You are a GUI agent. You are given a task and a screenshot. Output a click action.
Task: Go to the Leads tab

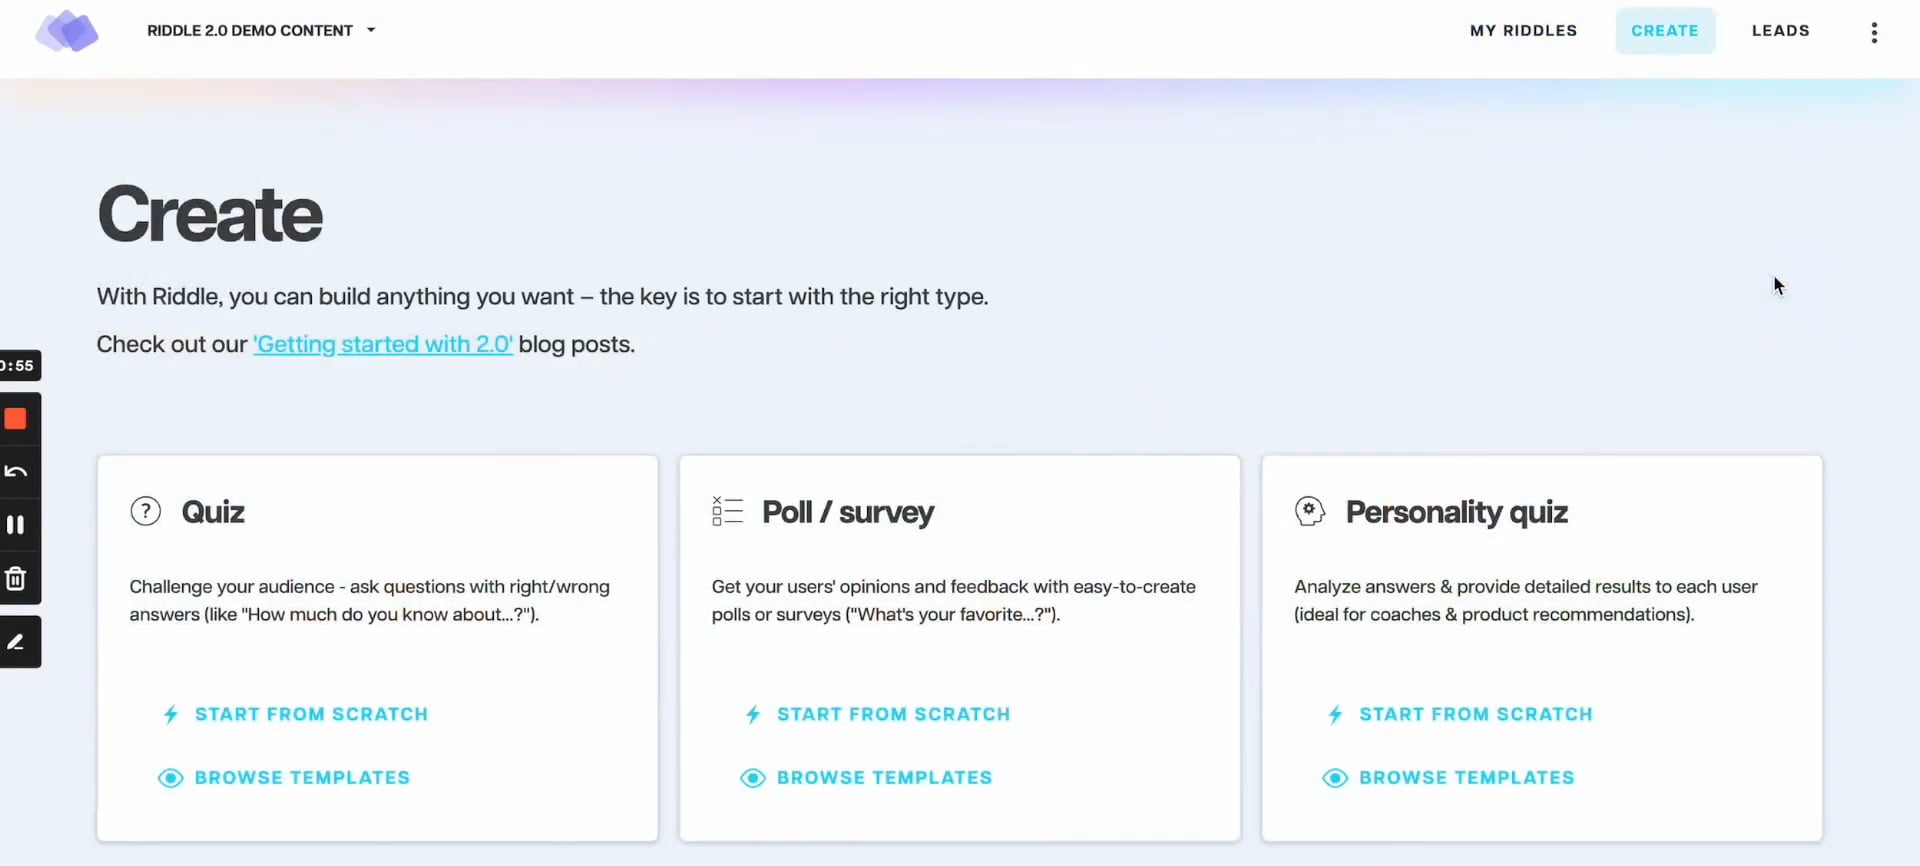pos(1780,30)
